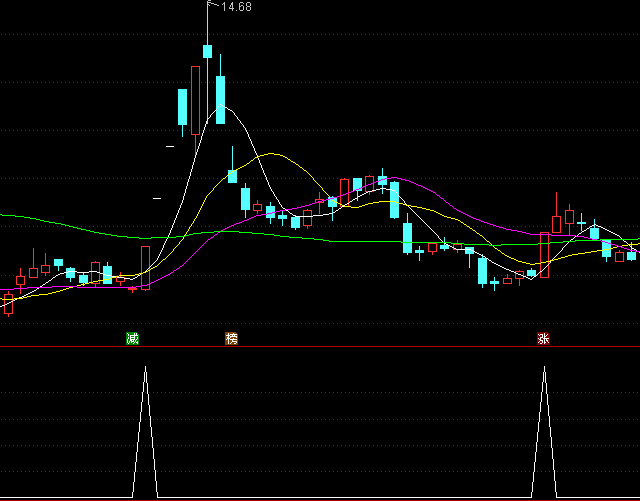Image resolution: width=640 pixels, height=501 pixels.
Task: Click the orange 榜 marker icon
Action: [x=231, y=338]
